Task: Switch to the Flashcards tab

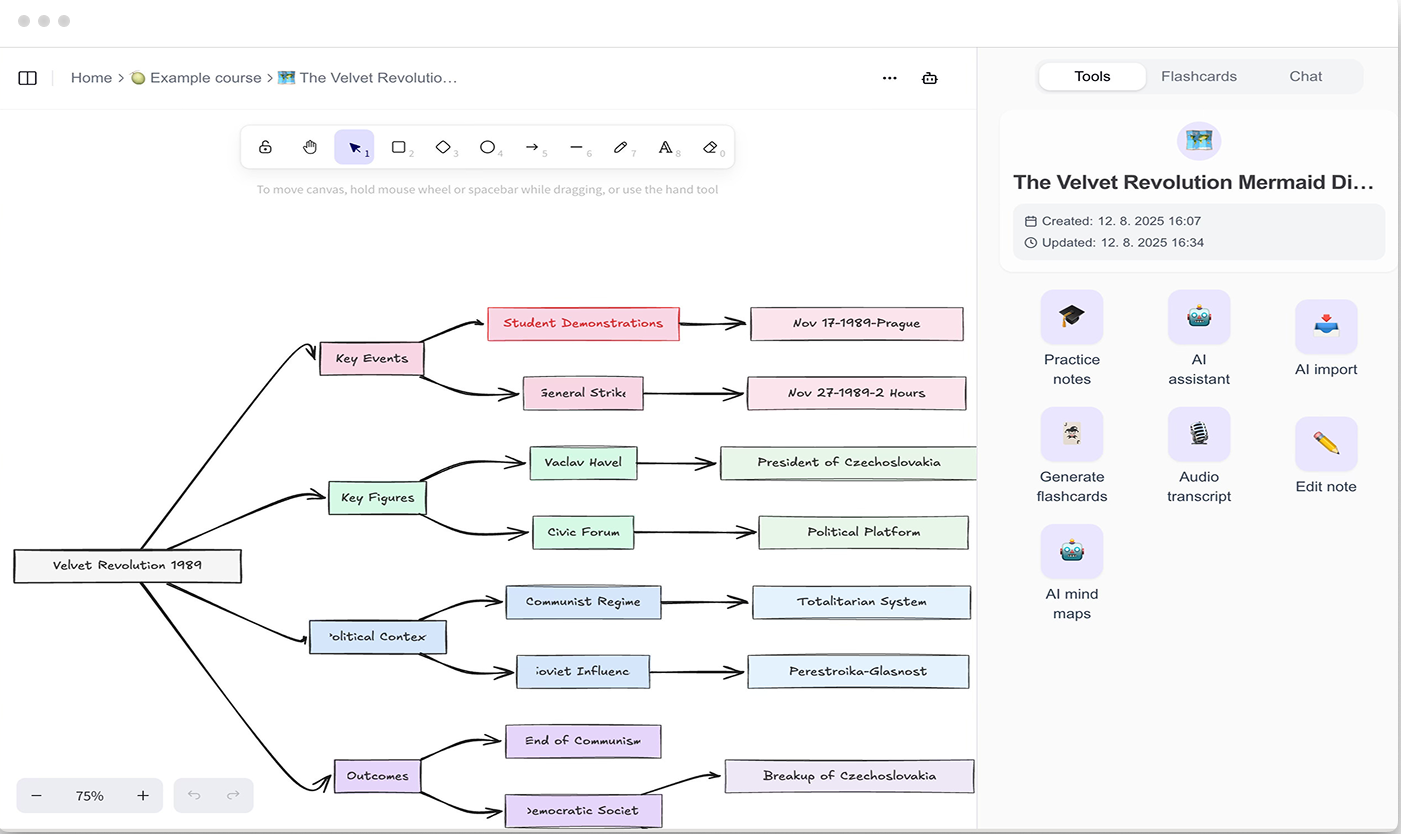Action: (x=1198, y=76)
